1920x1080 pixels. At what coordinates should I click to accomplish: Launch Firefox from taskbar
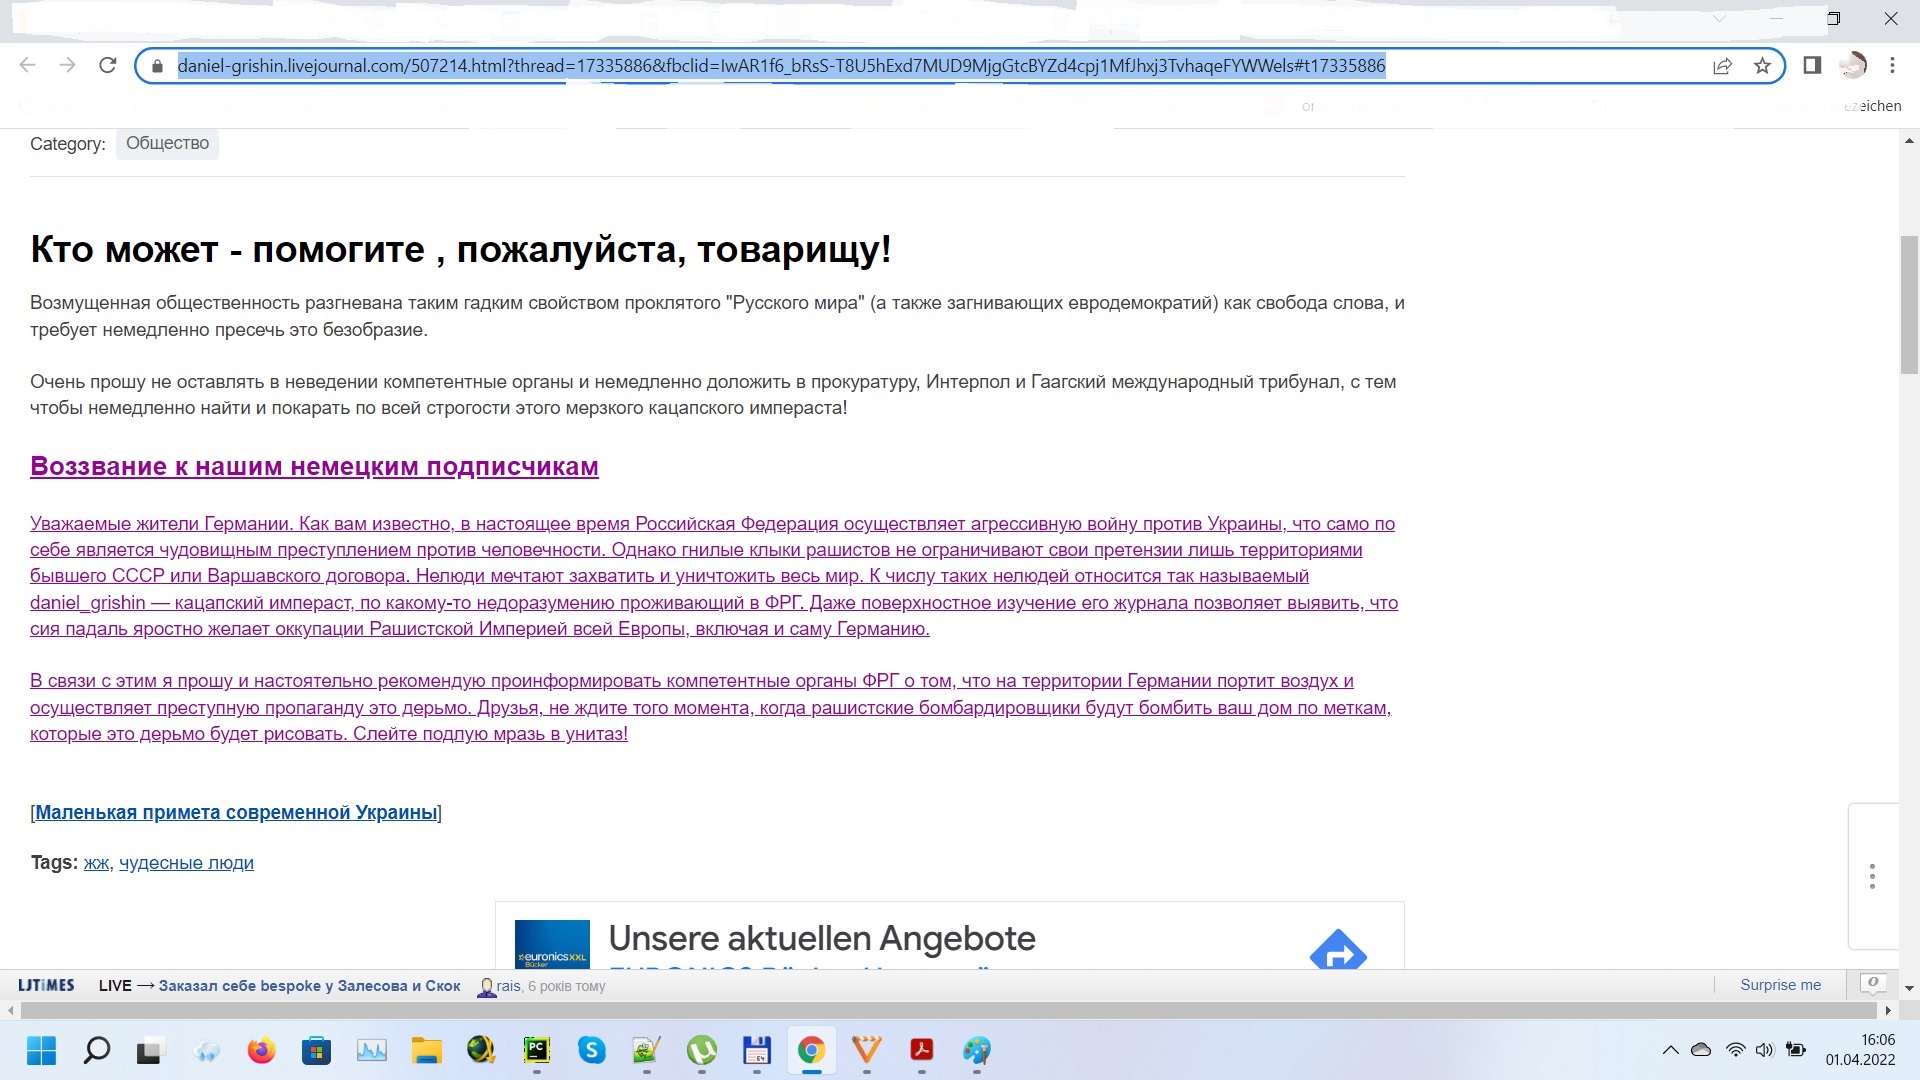(x=261, y=1051)
